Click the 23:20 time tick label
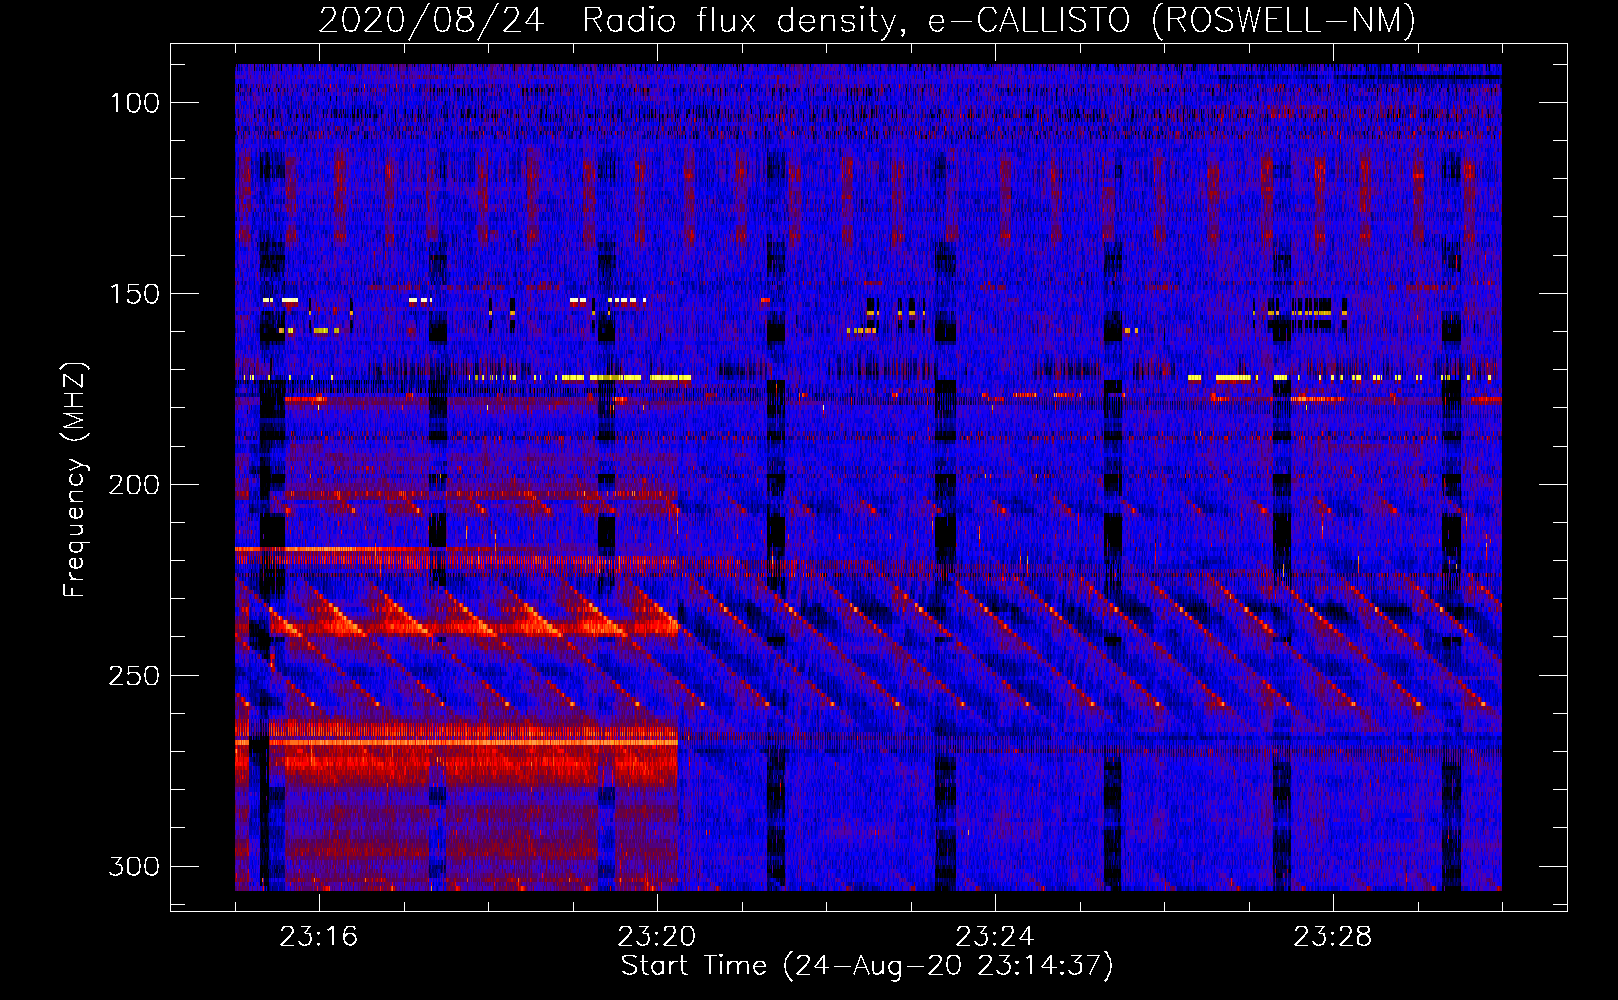The width and height of the screenshot is (1618, 1000). click(657, 937)
